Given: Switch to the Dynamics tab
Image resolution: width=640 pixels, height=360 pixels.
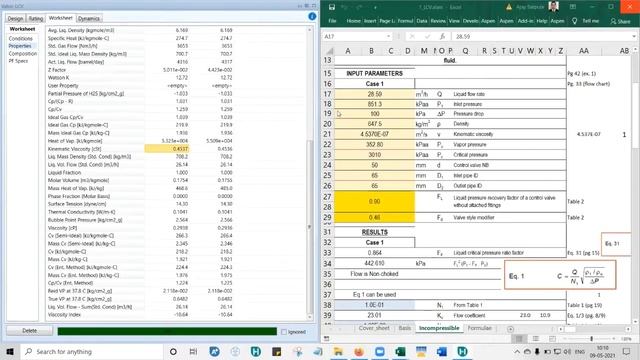Looking at the screenshot, I should pyautogui.click(x=89, y=19).
